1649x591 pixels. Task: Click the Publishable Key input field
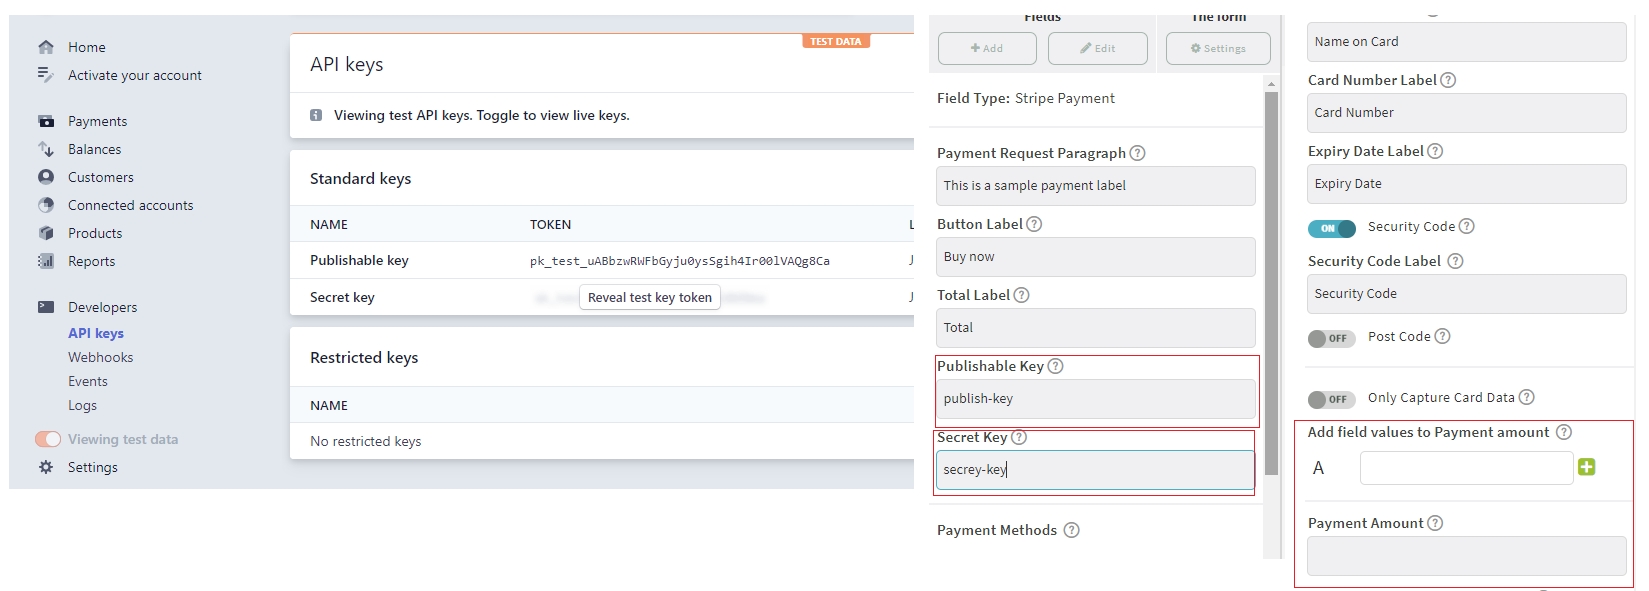tap(1095, 399)
